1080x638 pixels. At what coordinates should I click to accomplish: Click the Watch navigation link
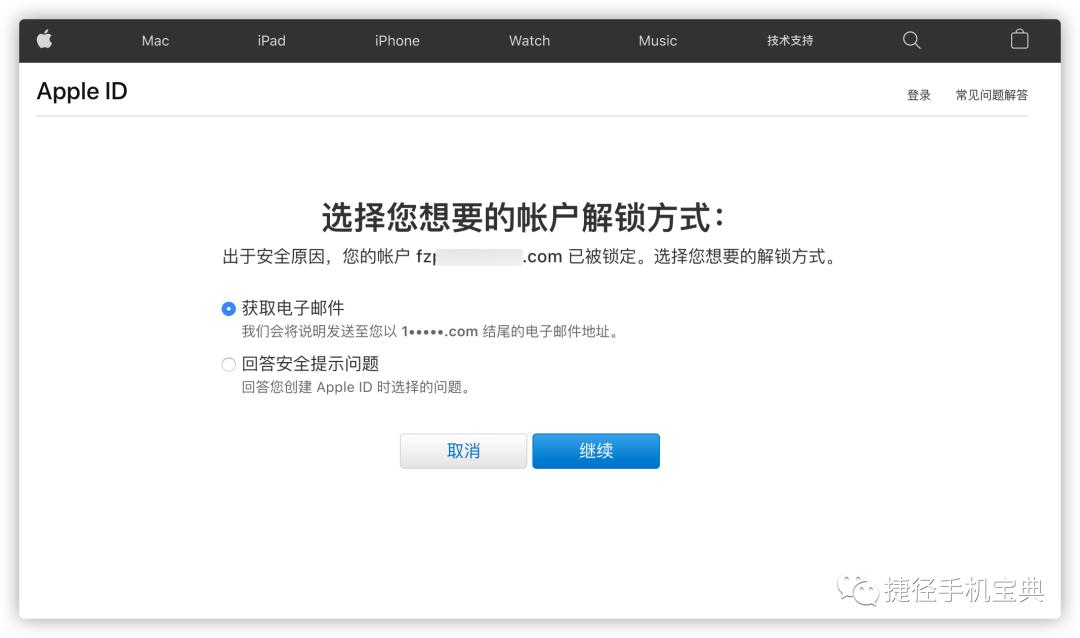click(x=529, y=40)
